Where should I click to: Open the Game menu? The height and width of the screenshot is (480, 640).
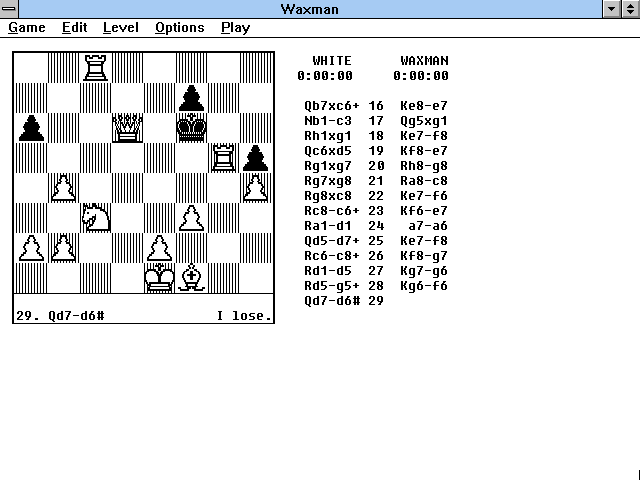27,28
